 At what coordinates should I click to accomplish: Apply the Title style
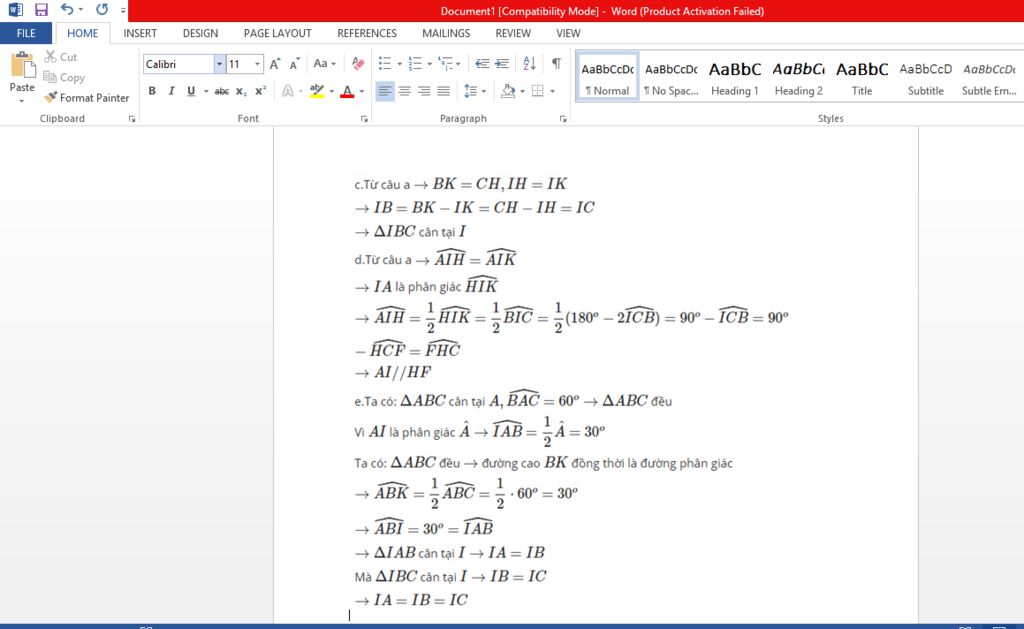coord(862,77)
